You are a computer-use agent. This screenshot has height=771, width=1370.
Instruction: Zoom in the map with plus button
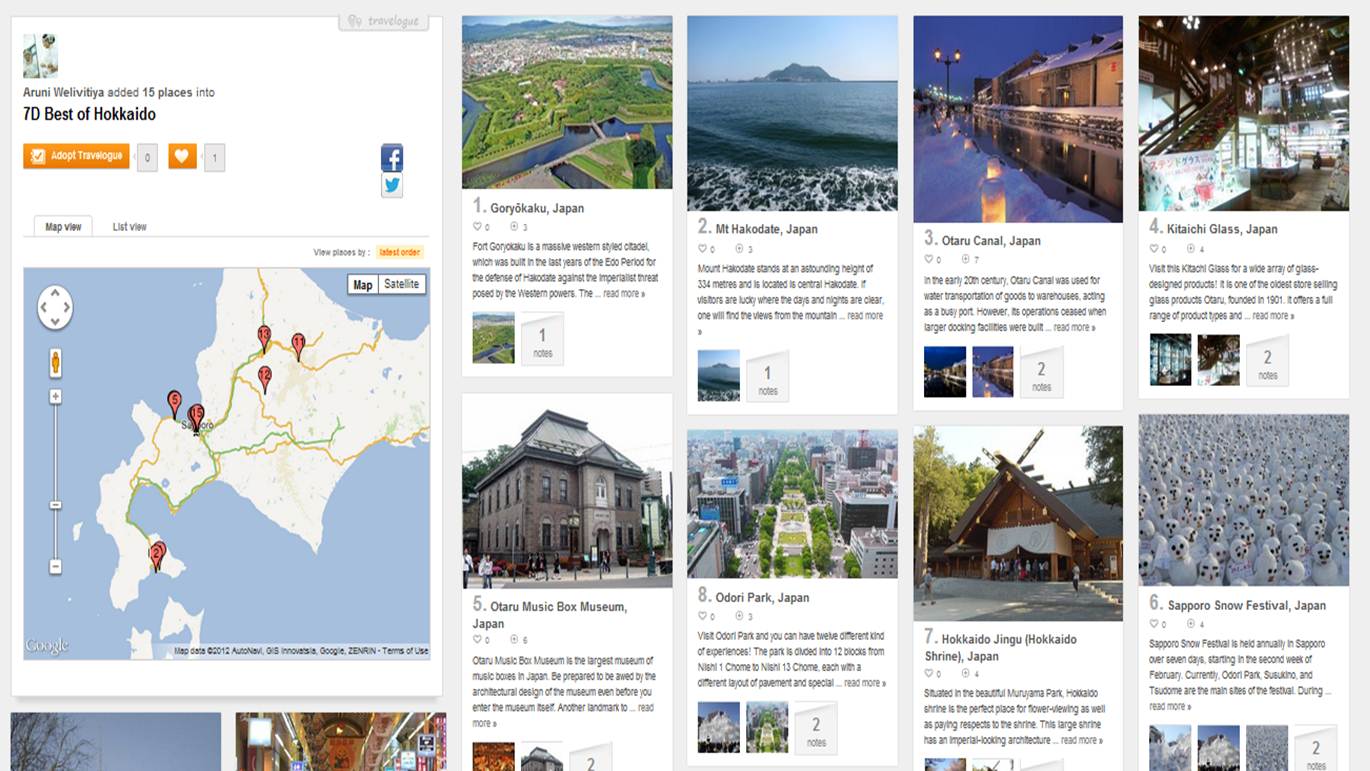55,397
